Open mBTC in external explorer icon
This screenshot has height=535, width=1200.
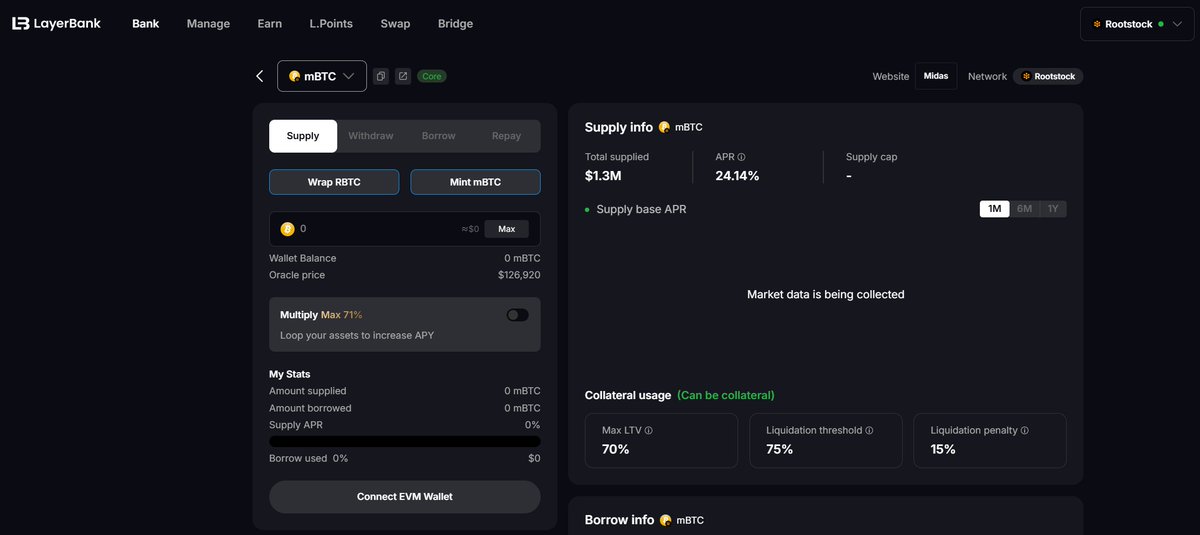[x=402, y=76]
